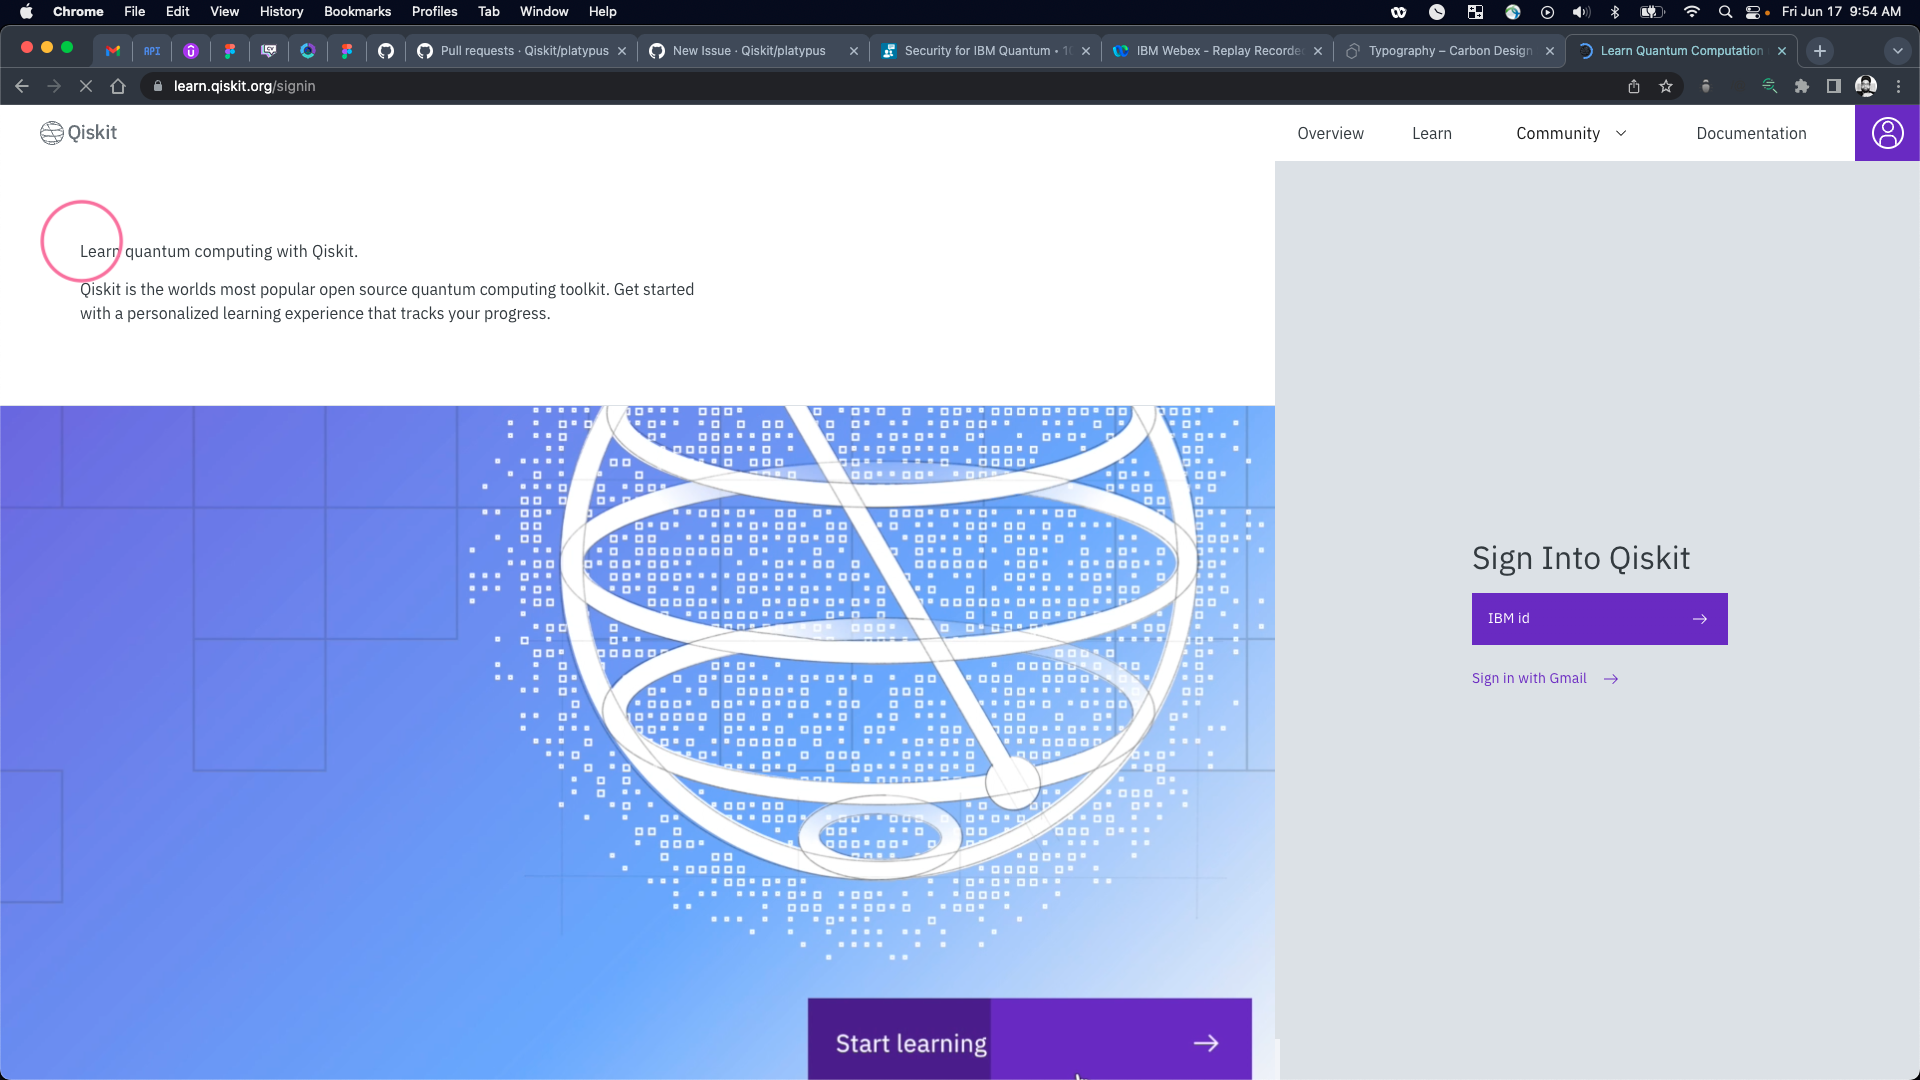1920x1080 pixels.
Task: Select the Sign in with Gmail link
Action: (1528, 678)
